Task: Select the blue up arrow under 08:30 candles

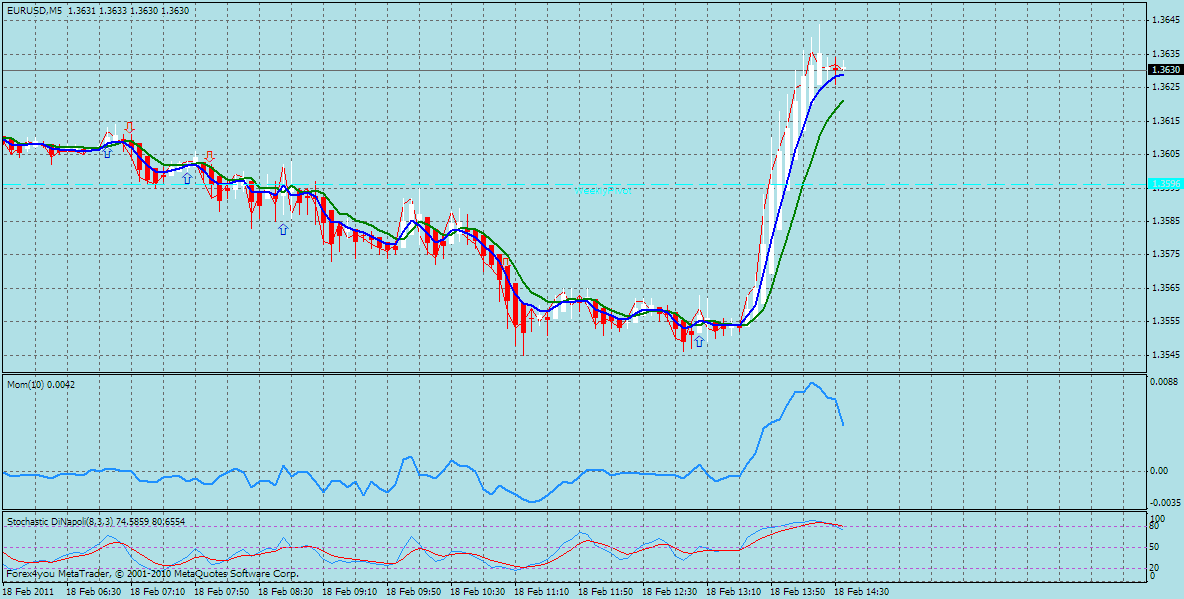Action: 283,228
